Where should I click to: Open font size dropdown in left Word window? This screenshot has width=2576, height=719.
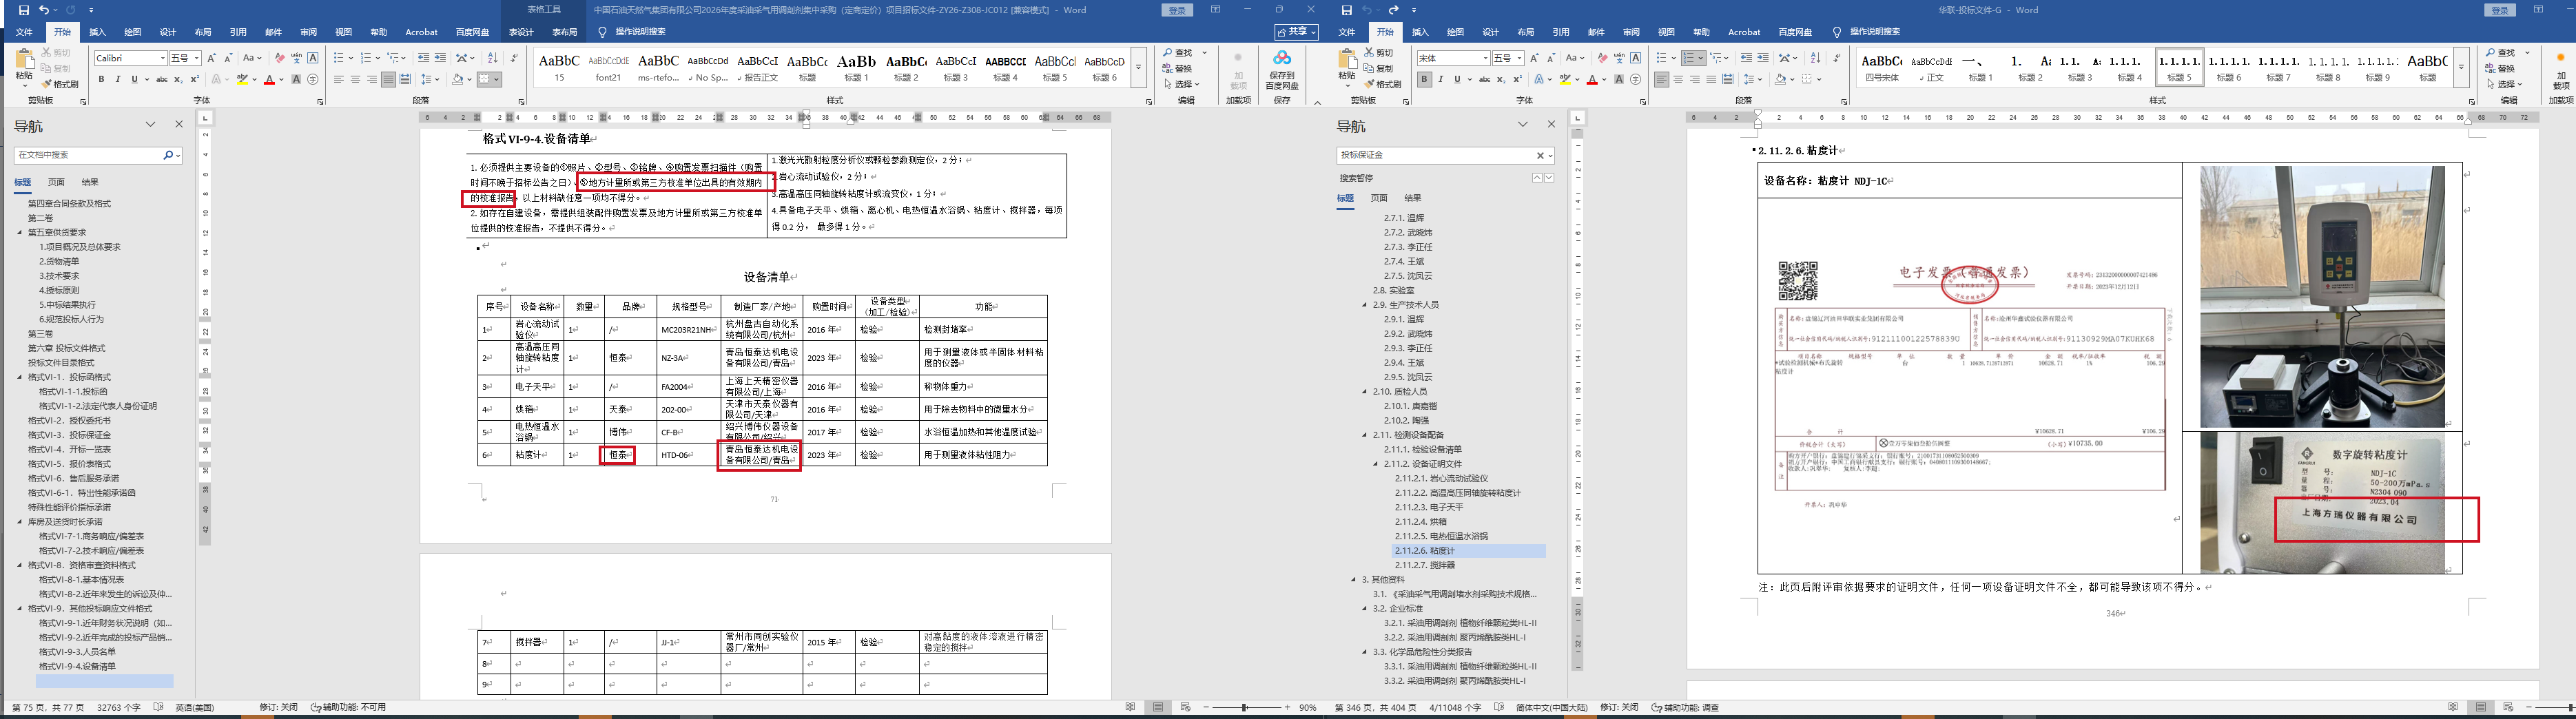pos(197,58)
